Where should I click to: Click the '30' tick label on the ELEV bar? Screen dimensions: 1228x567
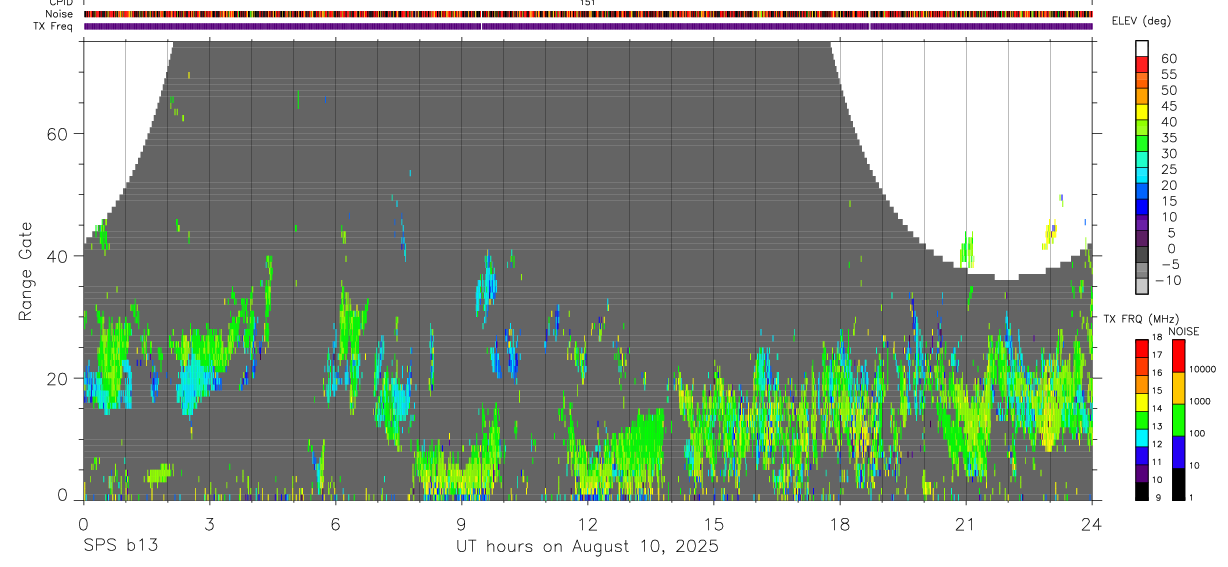pos(1169,154)
